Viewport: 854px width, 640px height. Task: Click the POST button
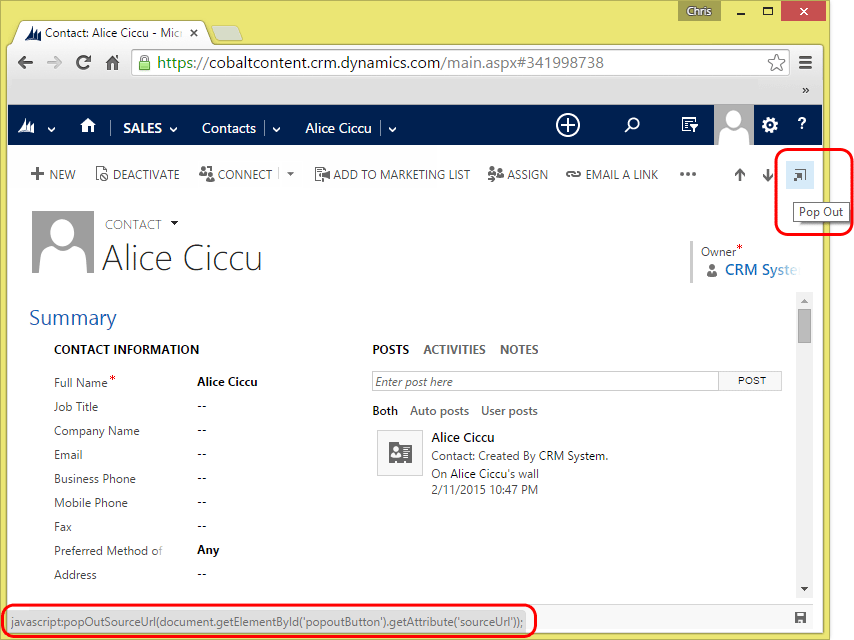(x=752, y=381)
